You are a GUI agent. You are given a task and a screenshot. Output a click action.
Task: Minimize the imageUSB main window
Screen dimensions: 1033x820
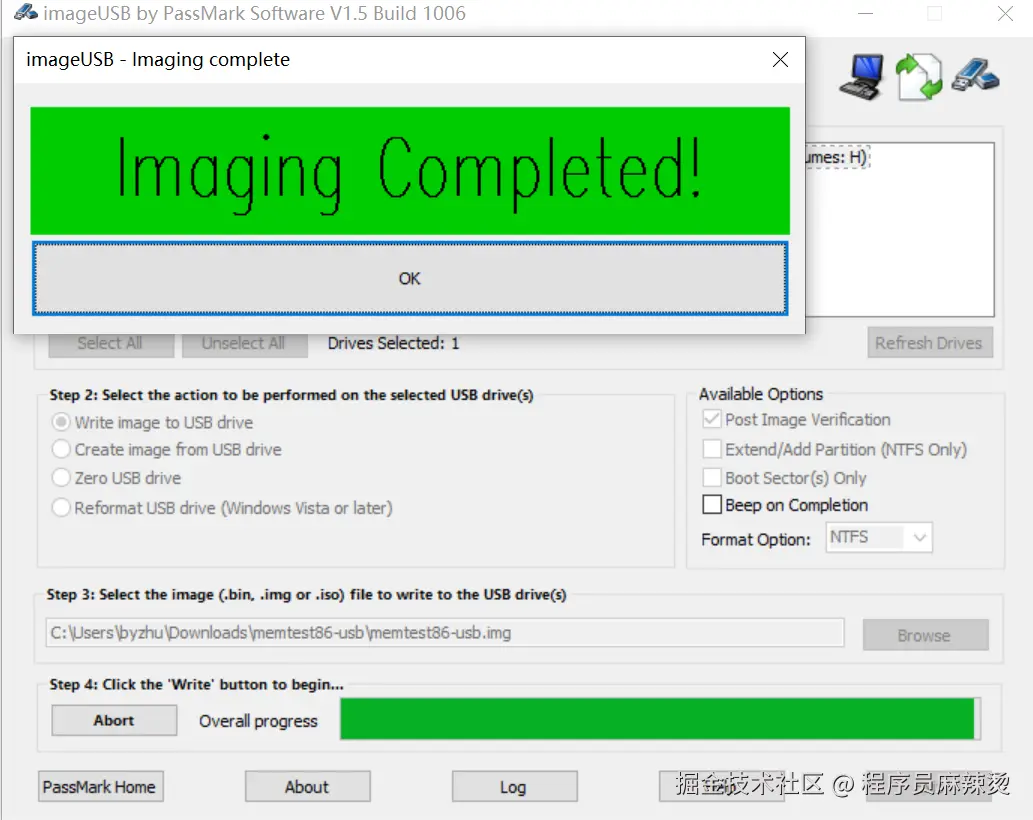pyautogui.click(x=865, y=13)
